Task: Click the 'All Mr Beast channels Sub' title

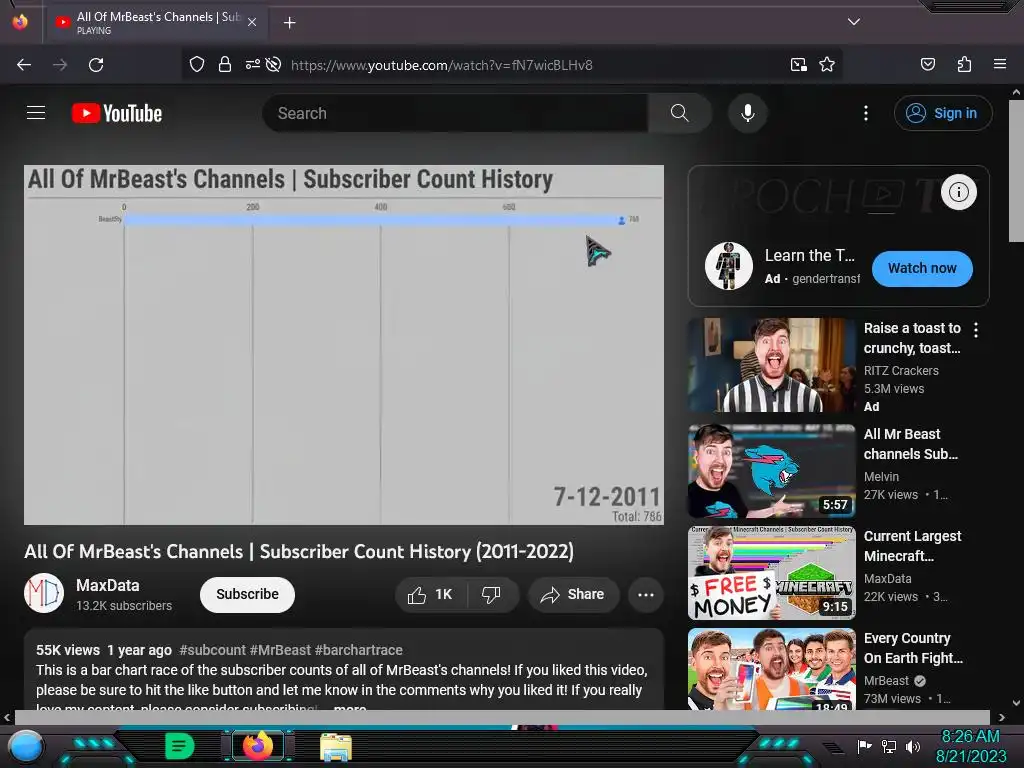Action: [910, 444]
